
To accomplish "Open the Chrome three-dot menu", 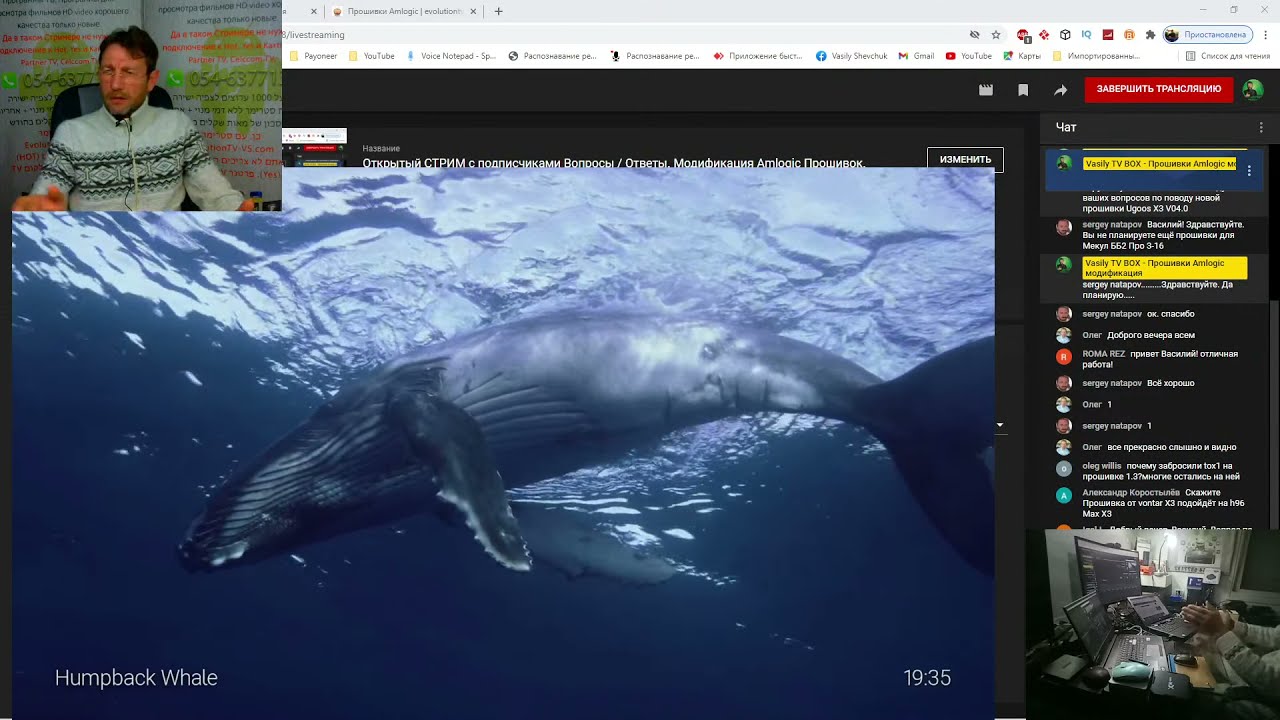I will 1266,35.
